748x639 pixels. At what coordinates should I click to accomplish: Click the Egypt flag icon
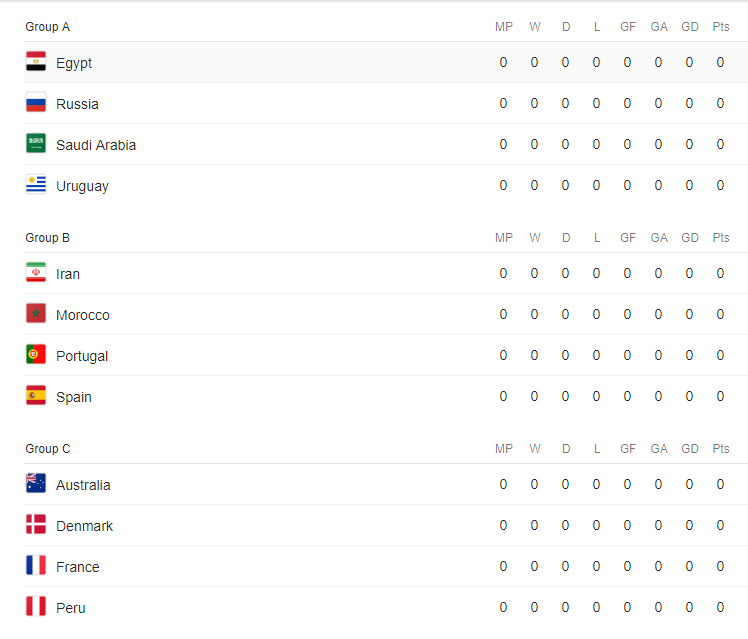[36, 62]
